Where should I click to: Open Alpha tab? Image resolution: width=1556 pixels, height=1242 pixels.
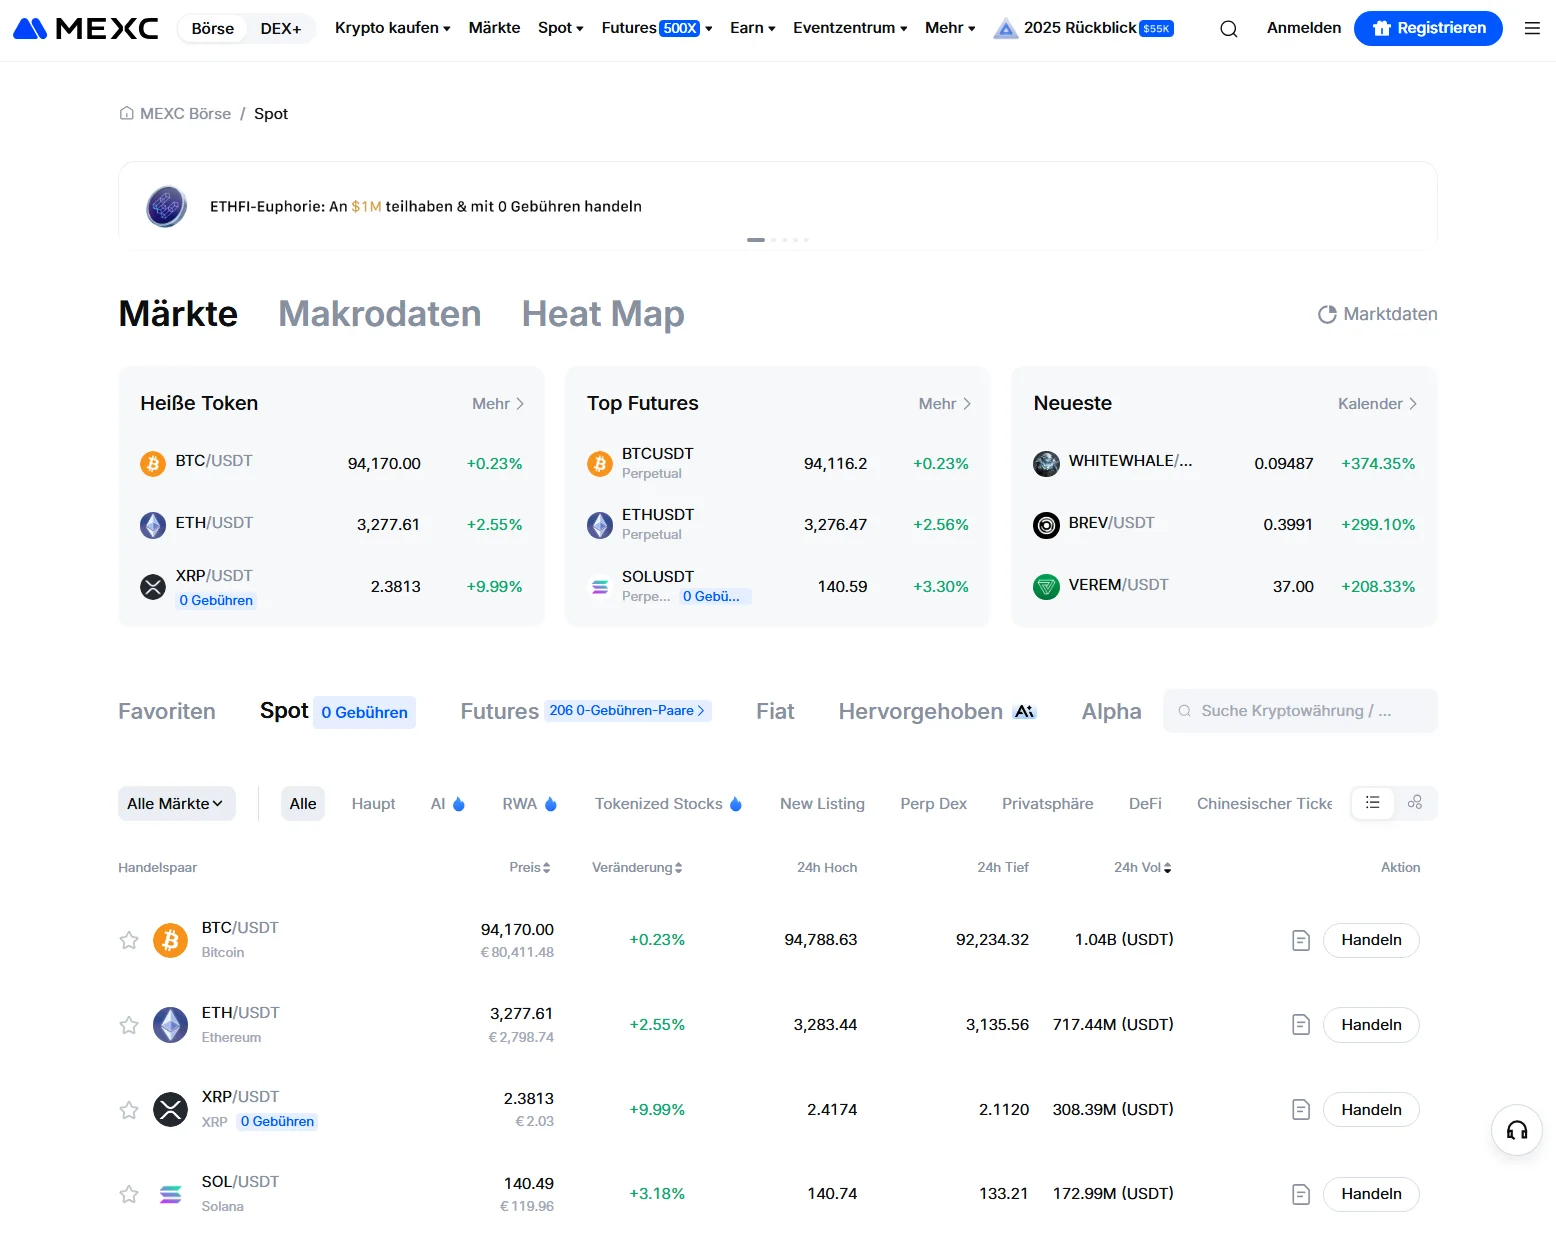point(1111,711)
